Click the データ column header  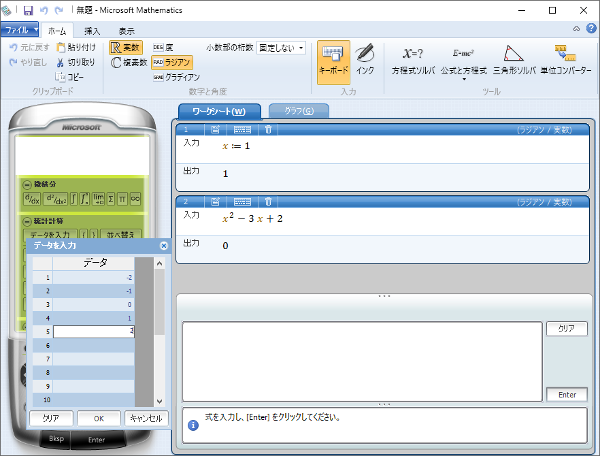tap(94, 263)
